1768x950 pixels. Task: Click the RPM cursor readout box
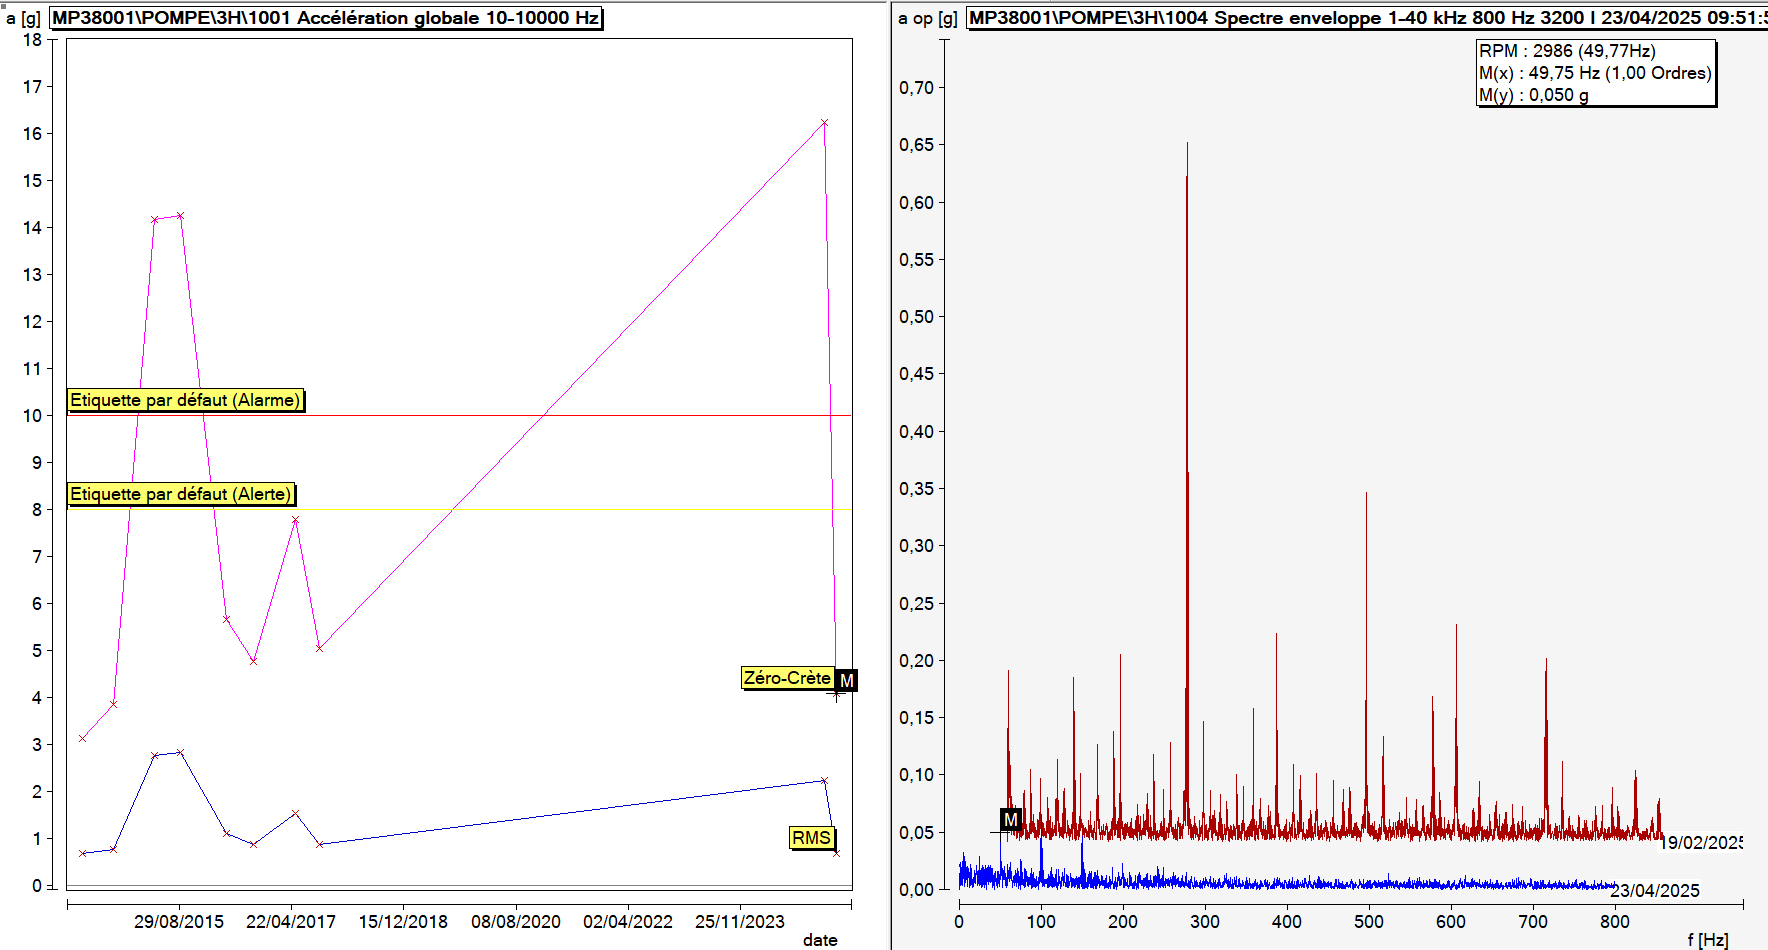[1595, 73]
